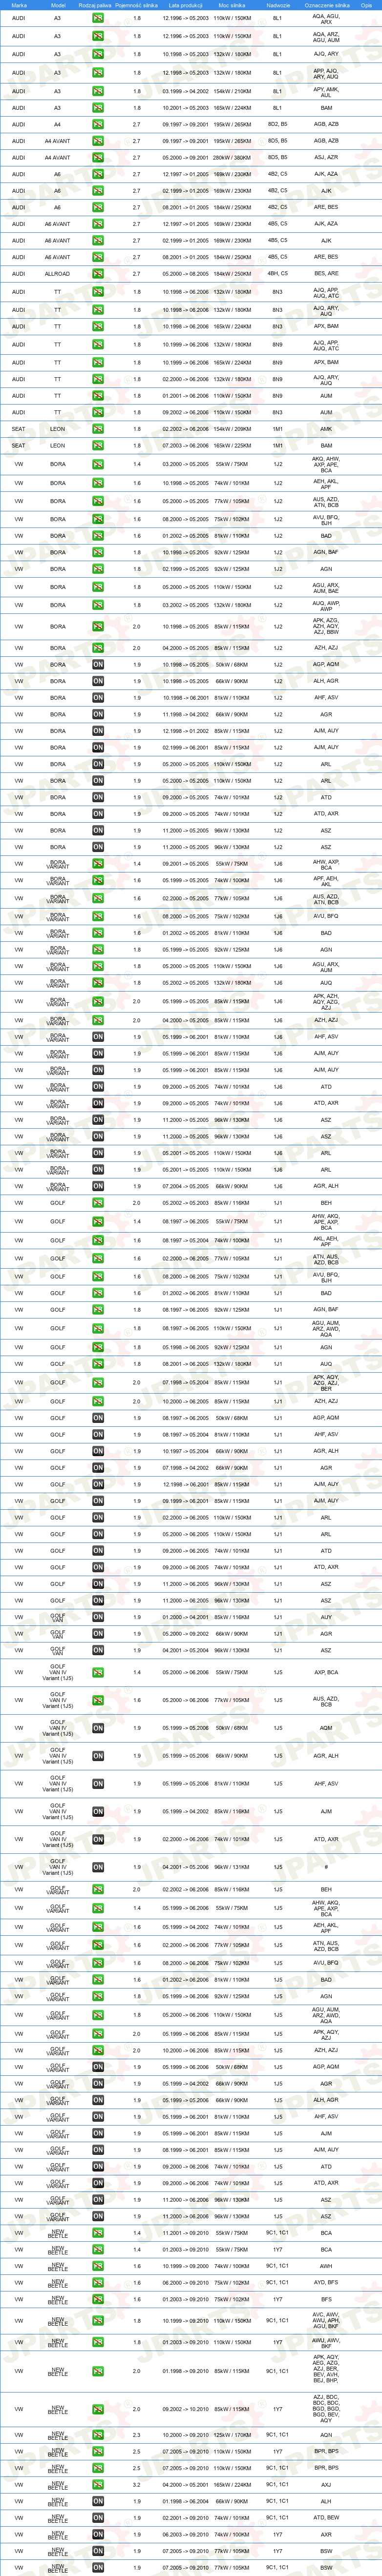Screen dimensions: 382x2576
Task: Click petrol icon in Audi A4 Avant 280kW / 380KM row
Action: 98,157
